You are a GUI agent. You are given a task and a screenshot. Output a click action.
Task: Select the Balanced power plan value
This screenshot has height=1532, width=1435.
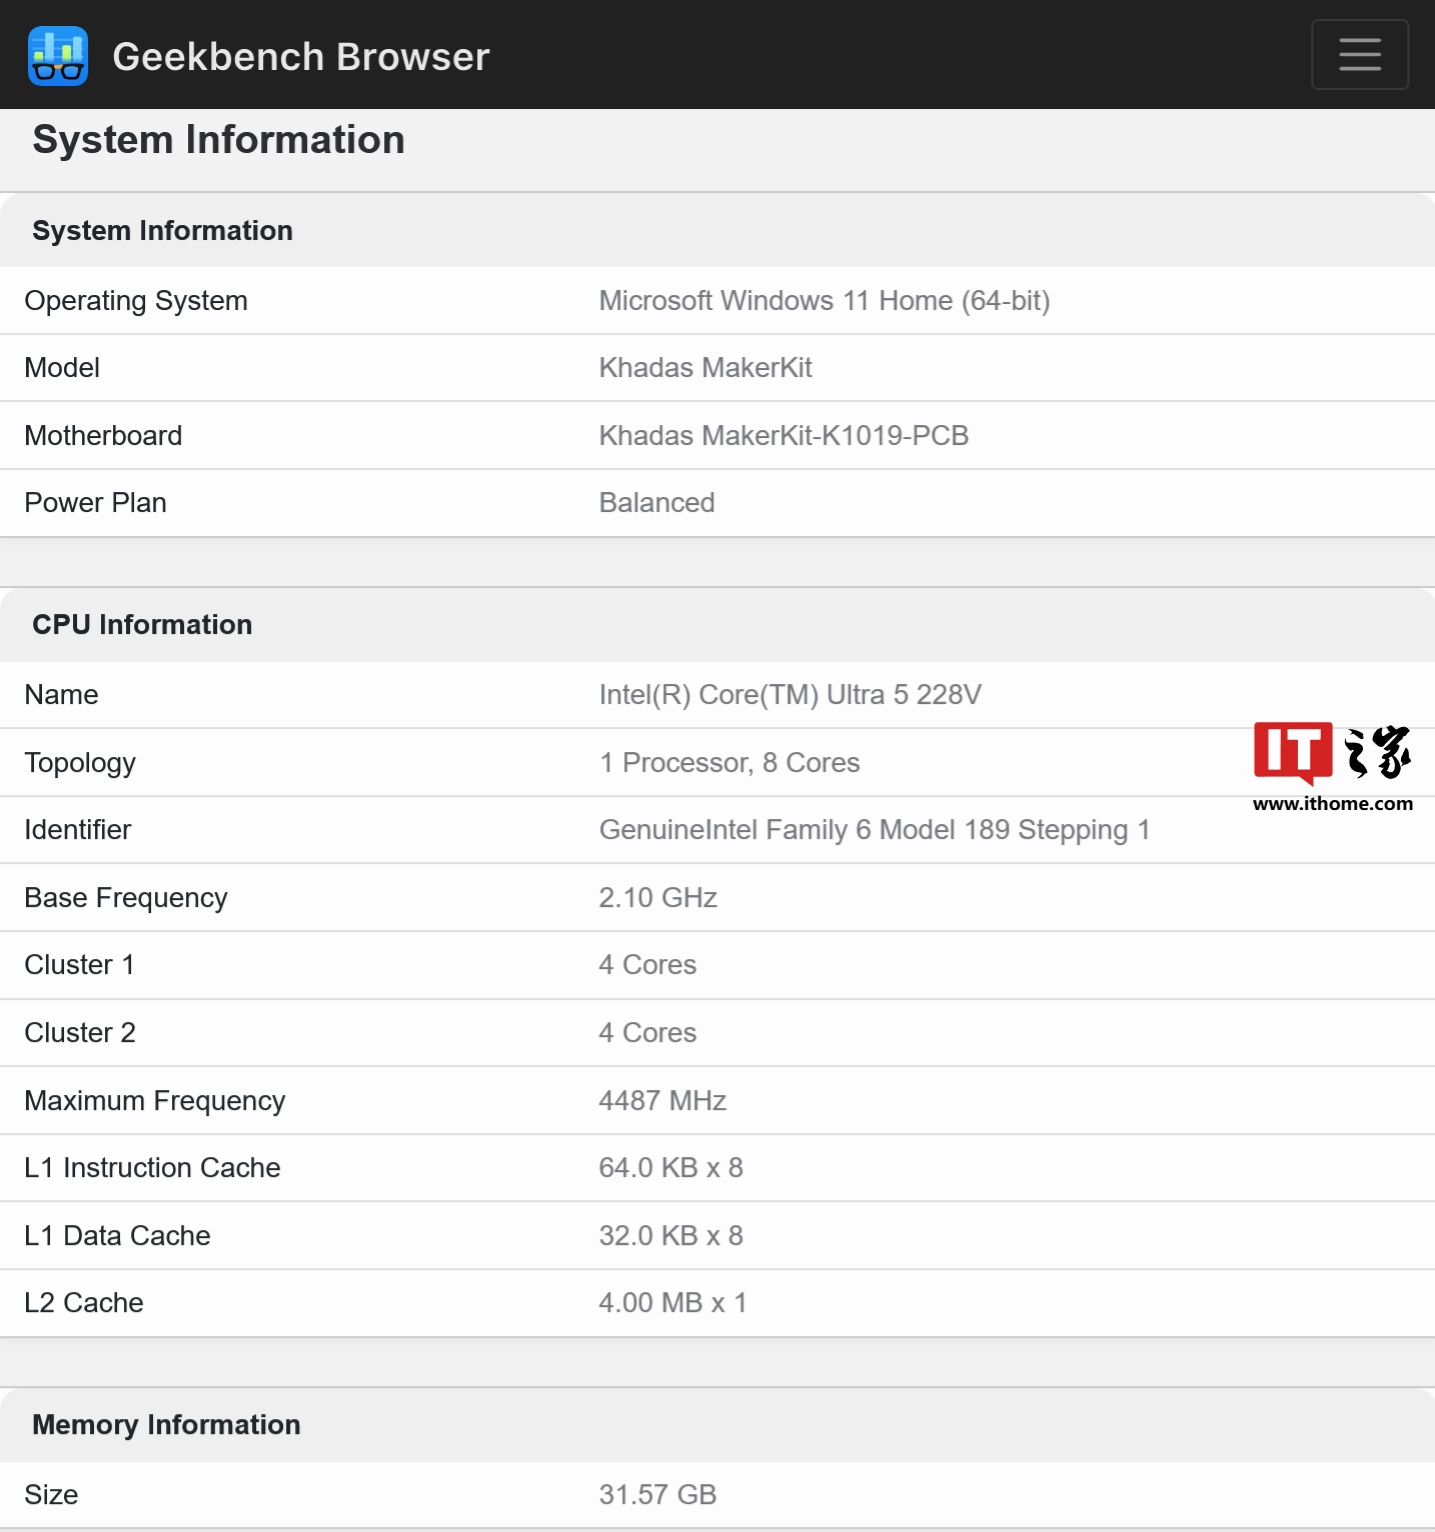coord(657,503)
